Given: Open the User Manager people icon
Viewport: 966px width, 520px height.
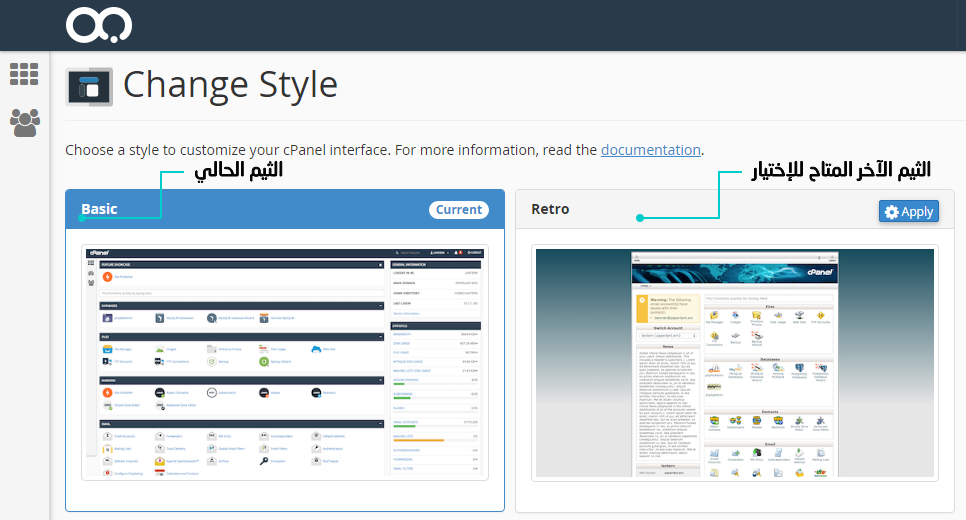Looking at the screenshot, I should [x=24, y=122].
